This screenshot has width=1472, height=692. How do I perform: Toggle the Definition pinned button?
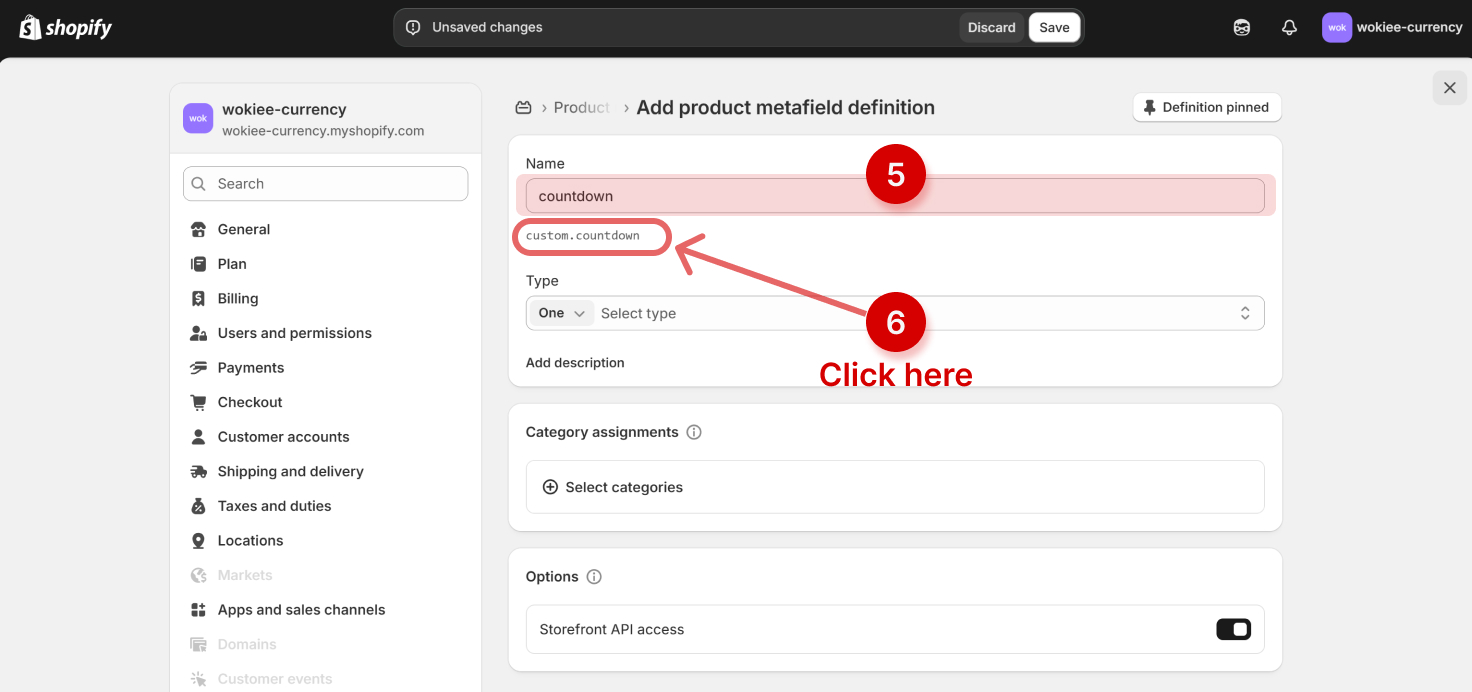coord(1206,107)
